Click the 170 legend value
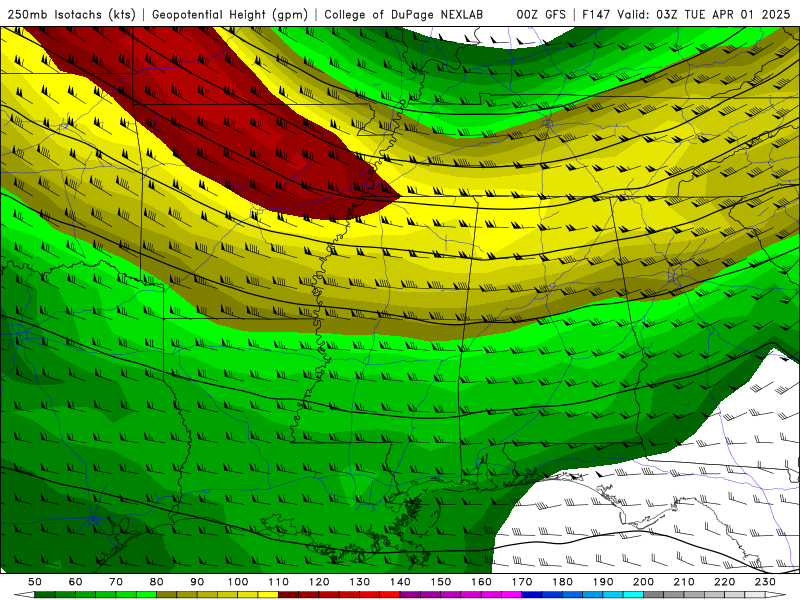 pos(521,582)
